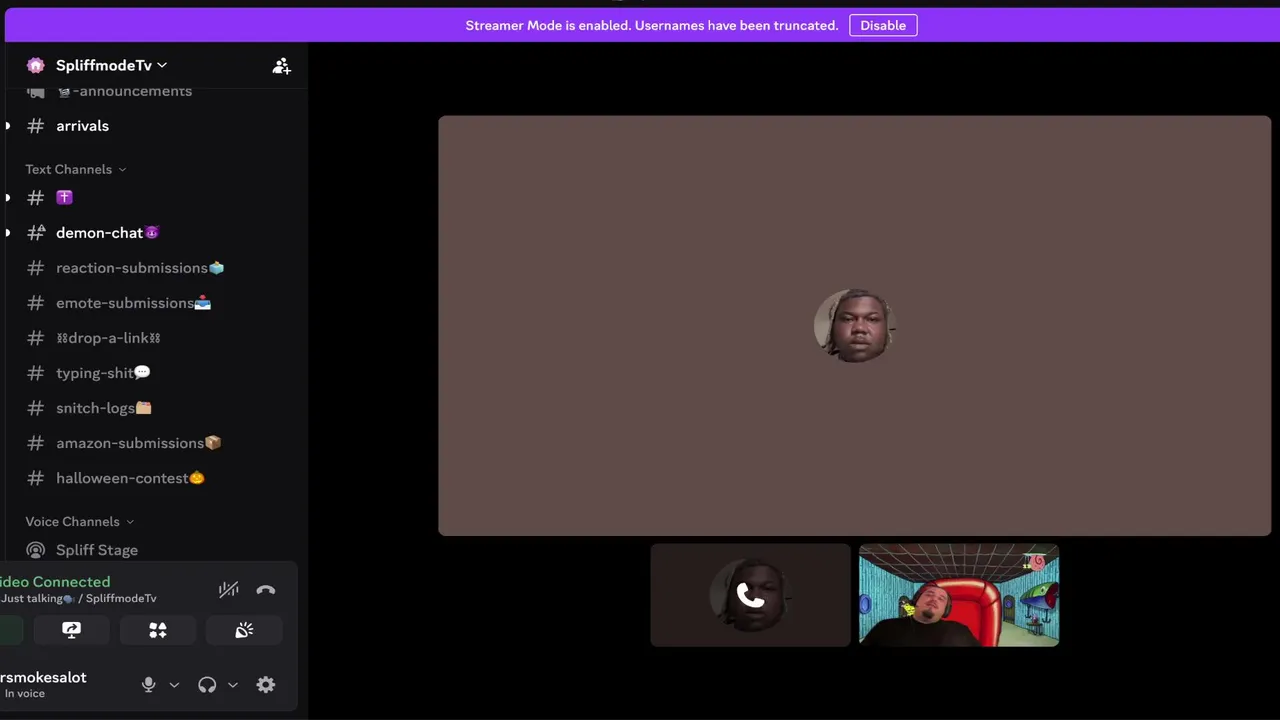Click the share your screen button

point(71,630)
